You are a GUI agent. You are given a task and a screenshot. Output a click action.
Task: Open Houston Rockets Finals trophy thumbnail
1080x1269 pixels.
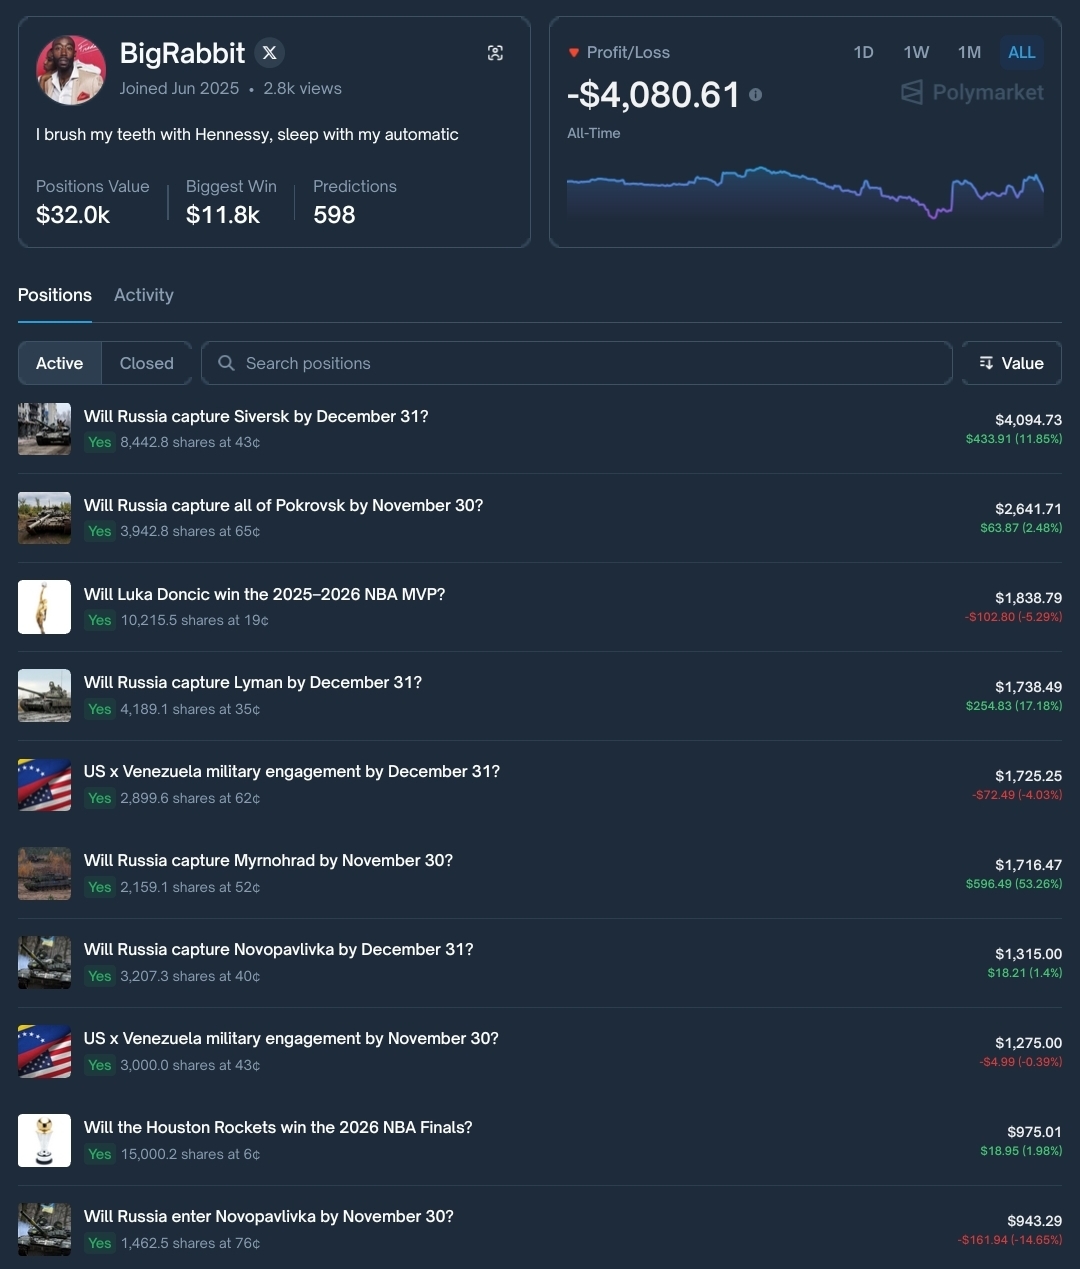tap(44, 1141)
